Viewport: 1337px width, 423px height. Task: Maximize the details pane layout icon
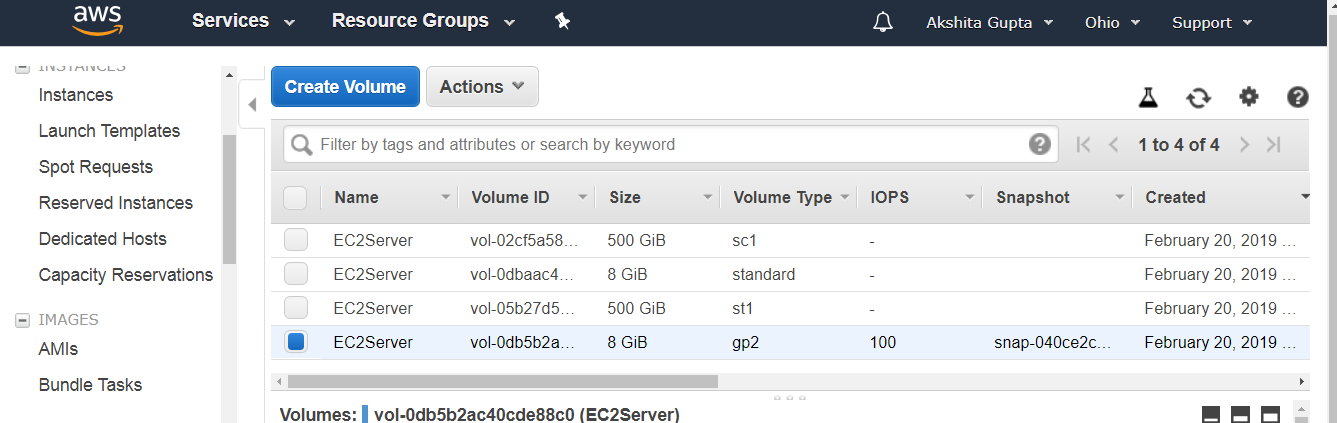1270,414
